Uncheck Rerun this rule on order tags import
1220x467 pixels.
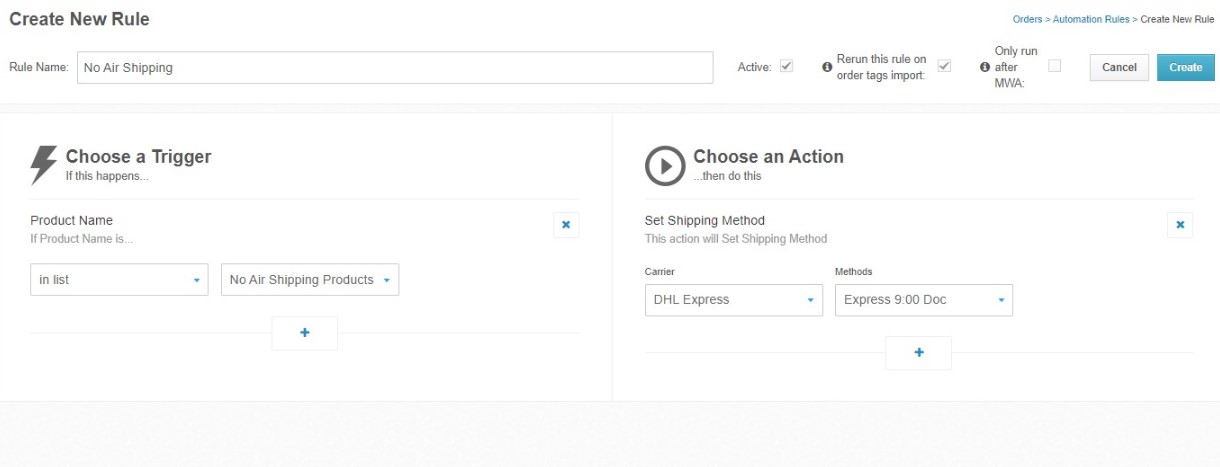coord(944,66)
